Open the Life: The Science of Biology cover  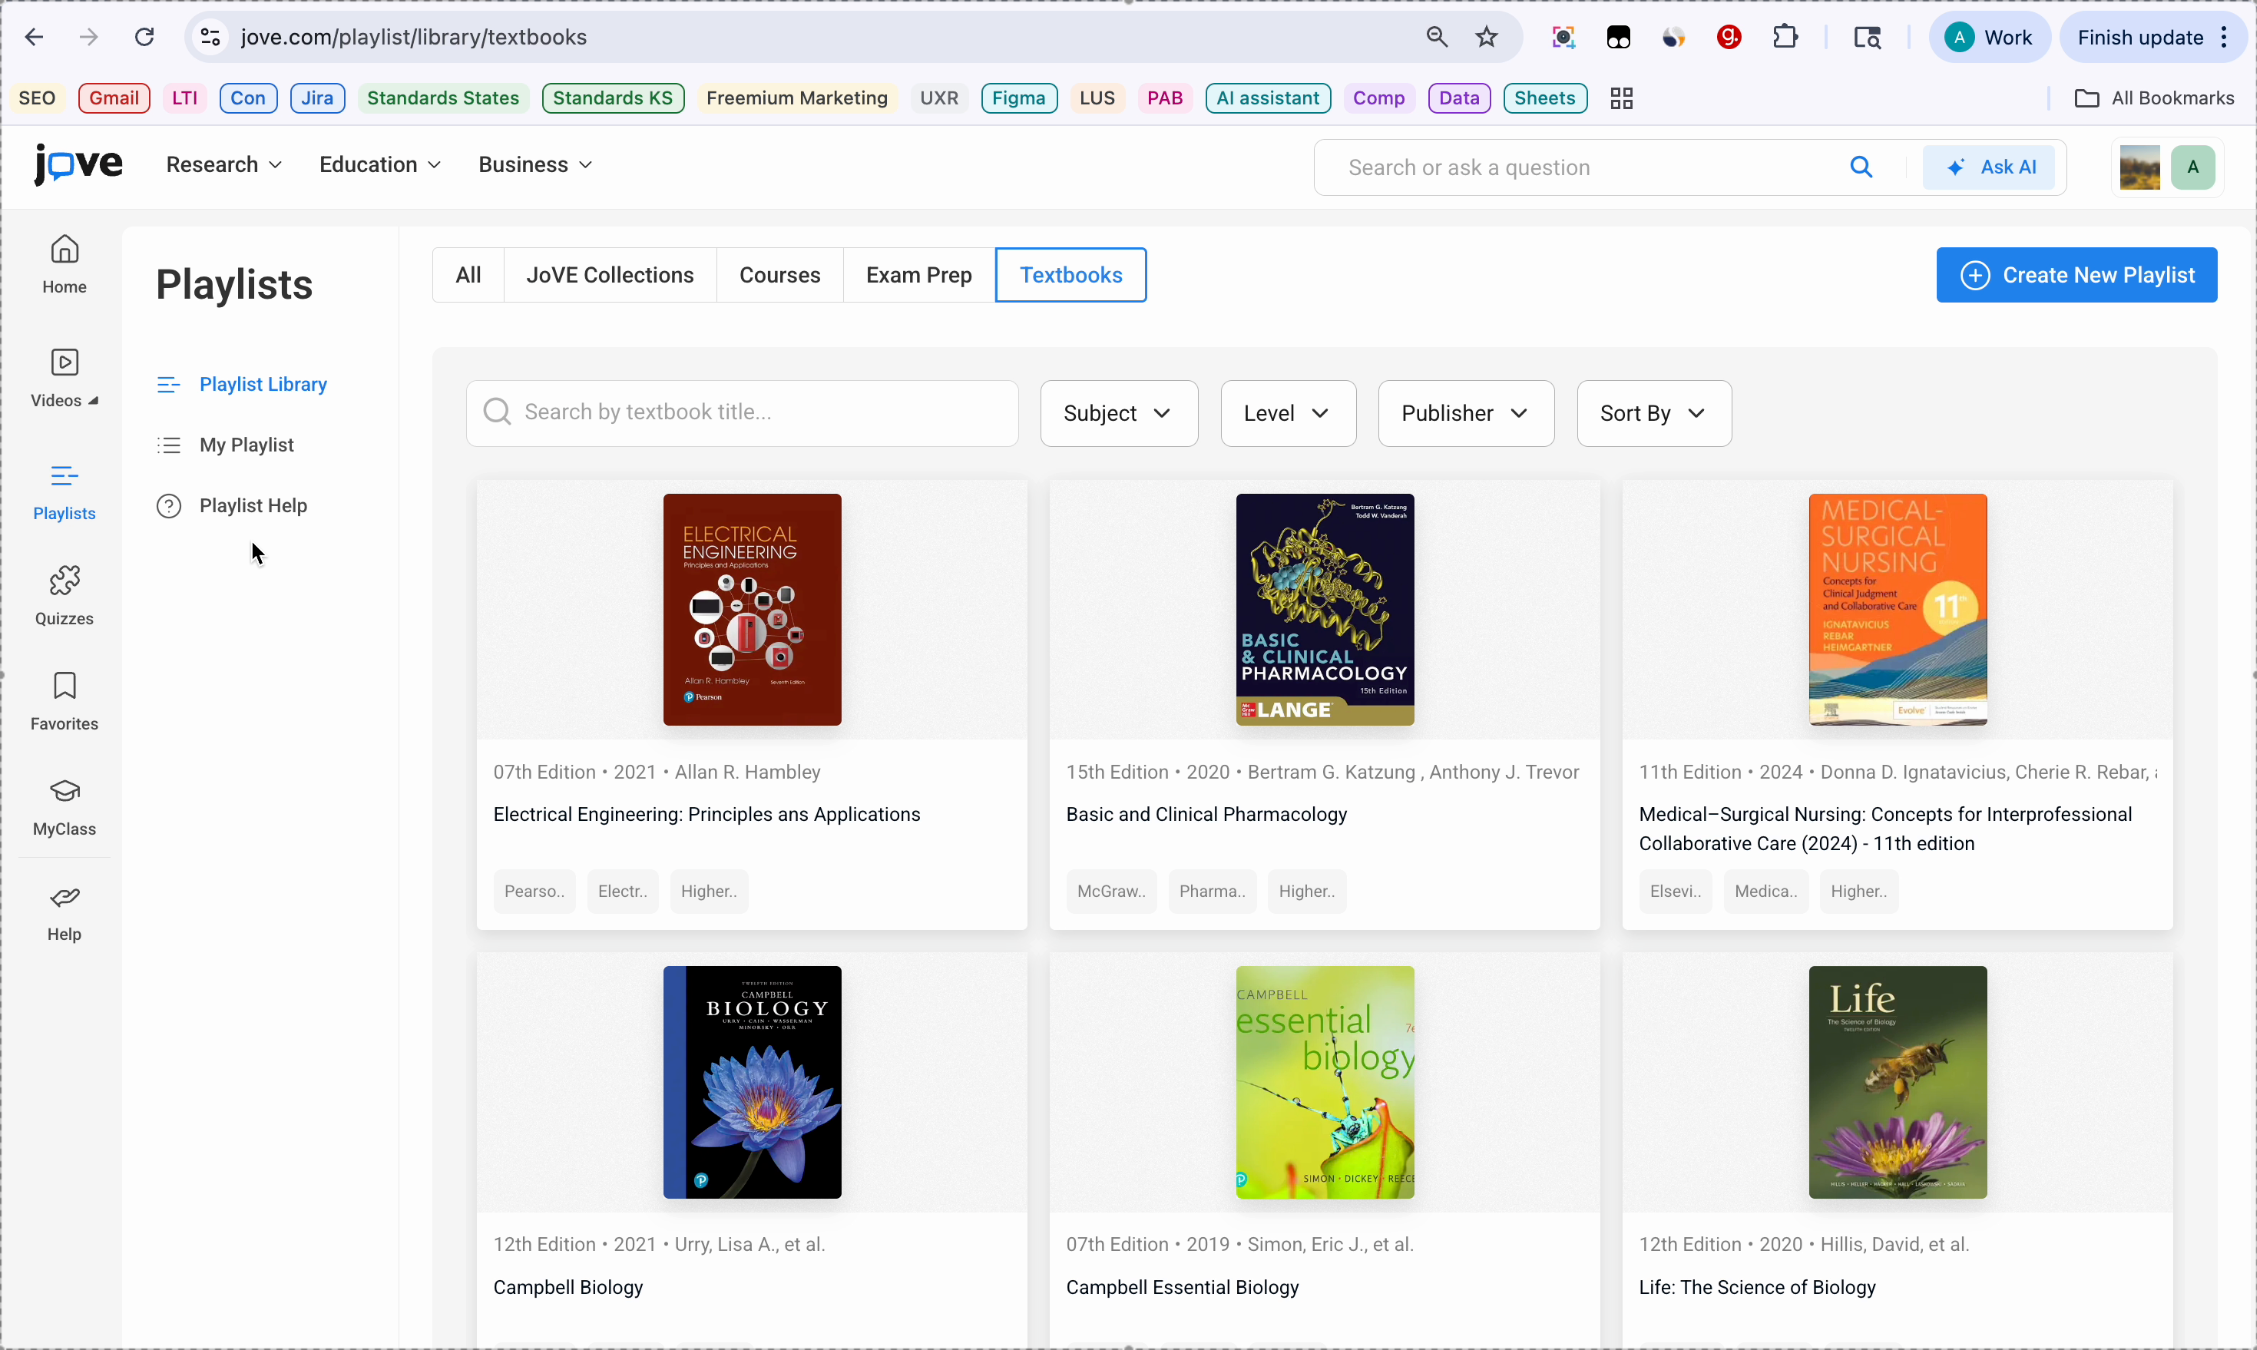[1898, 1082]
